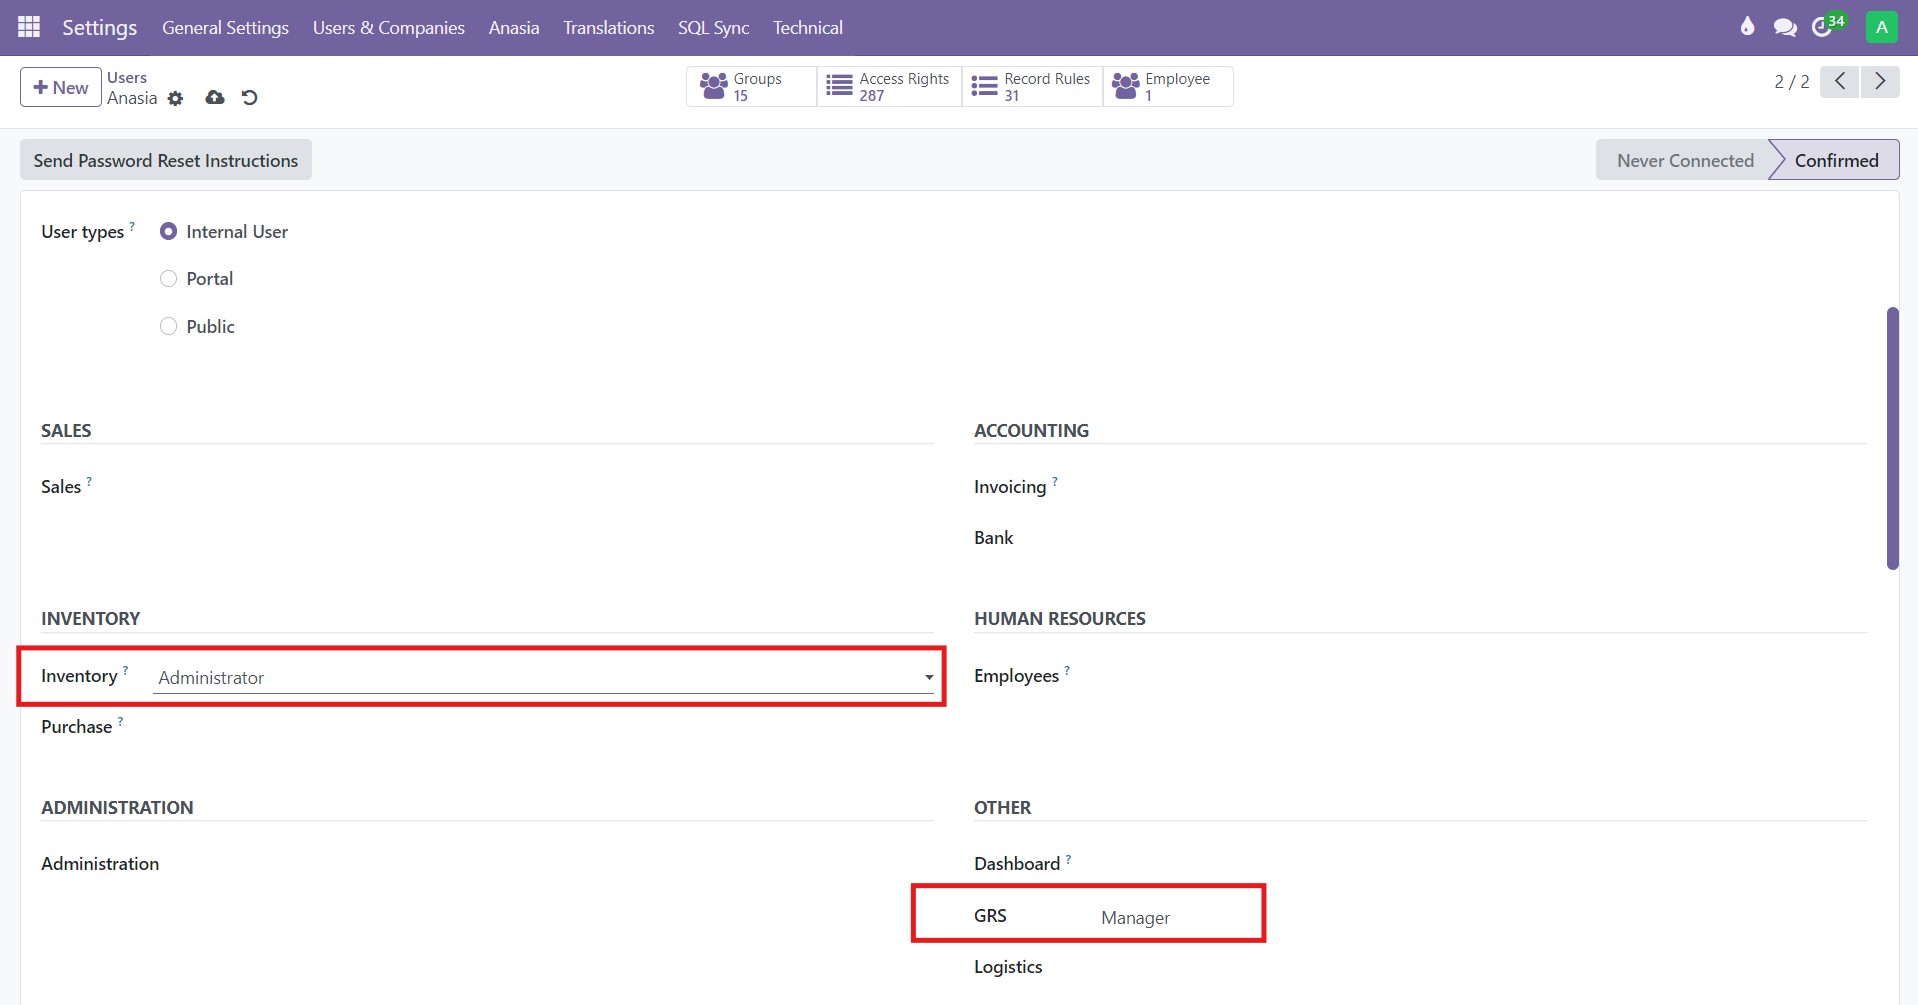Image resolution: width=1918 pixels, height=1005 pixels.
Task: Choose the Public user type
Action: [167, 326]
